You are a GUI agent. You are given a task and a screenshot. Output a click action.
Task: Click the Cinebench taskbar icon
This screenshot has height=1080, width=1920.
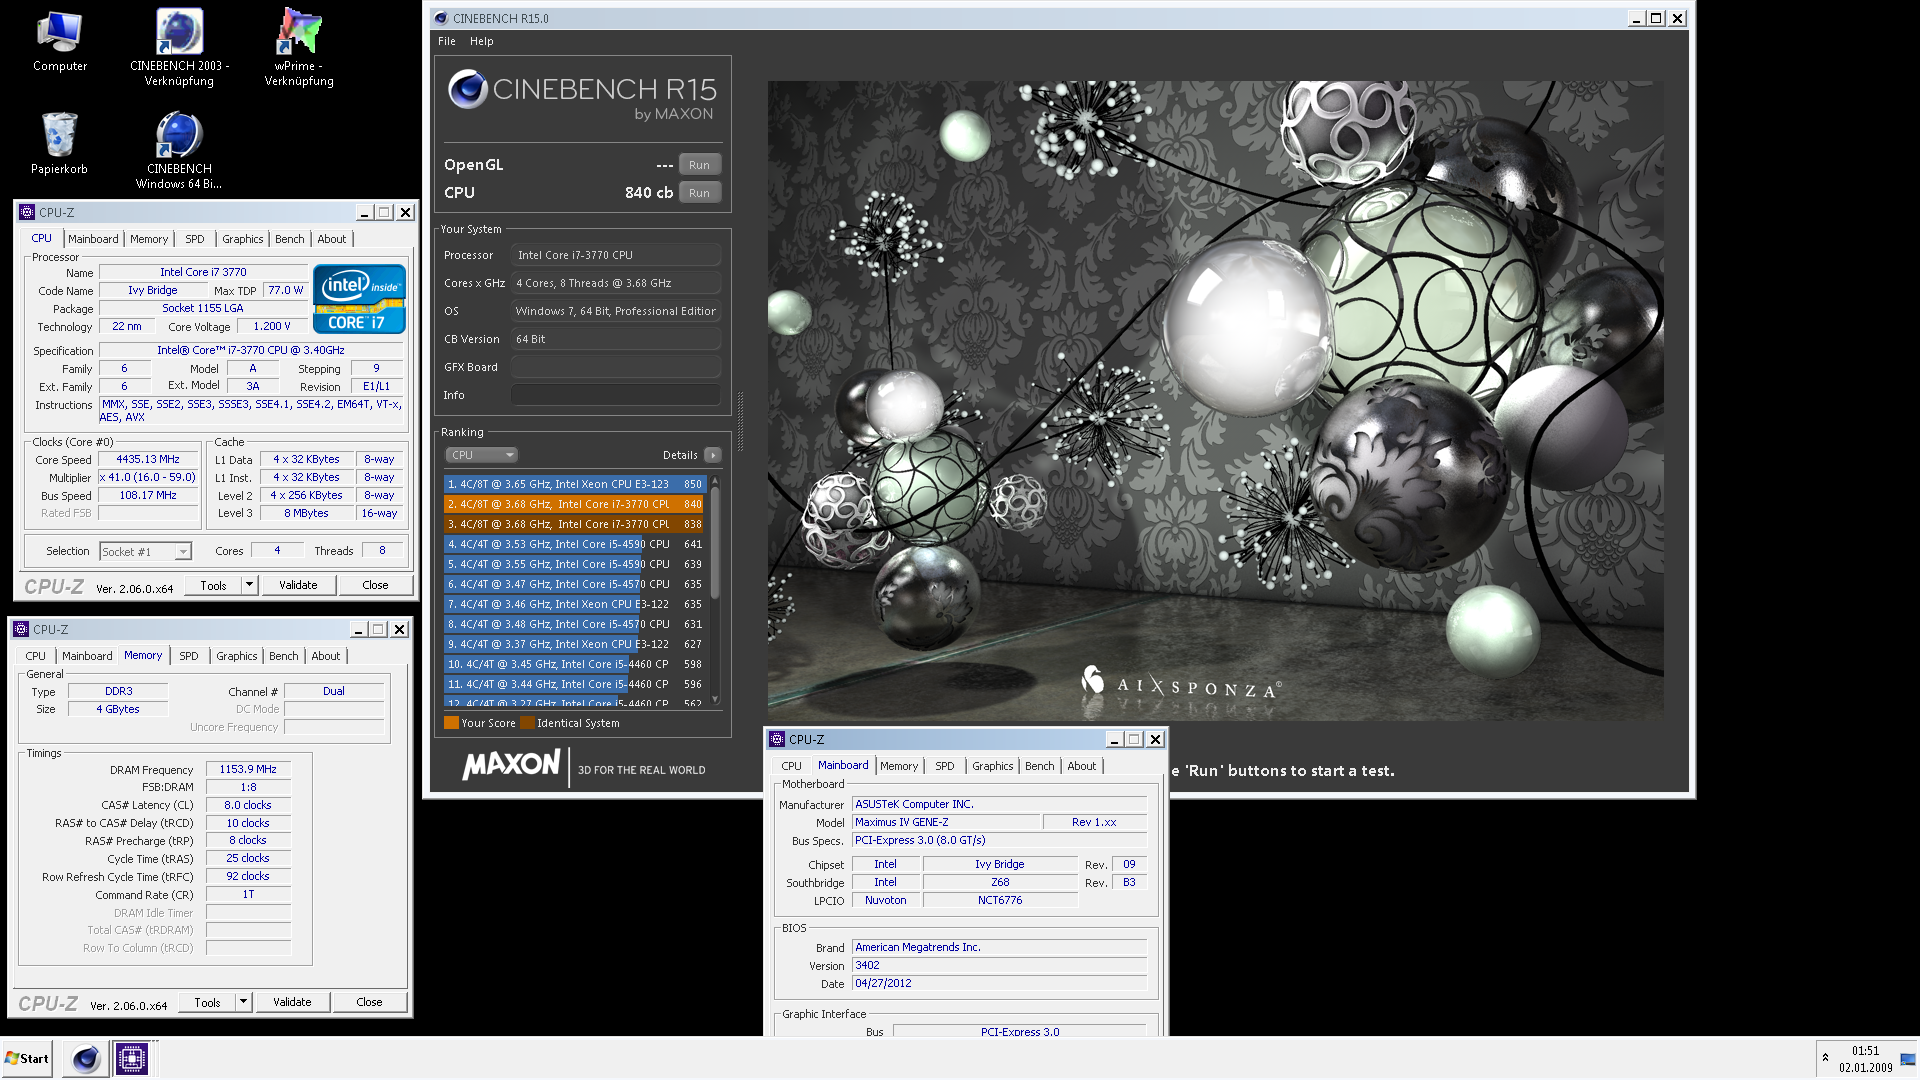[x=86, y=1059]
